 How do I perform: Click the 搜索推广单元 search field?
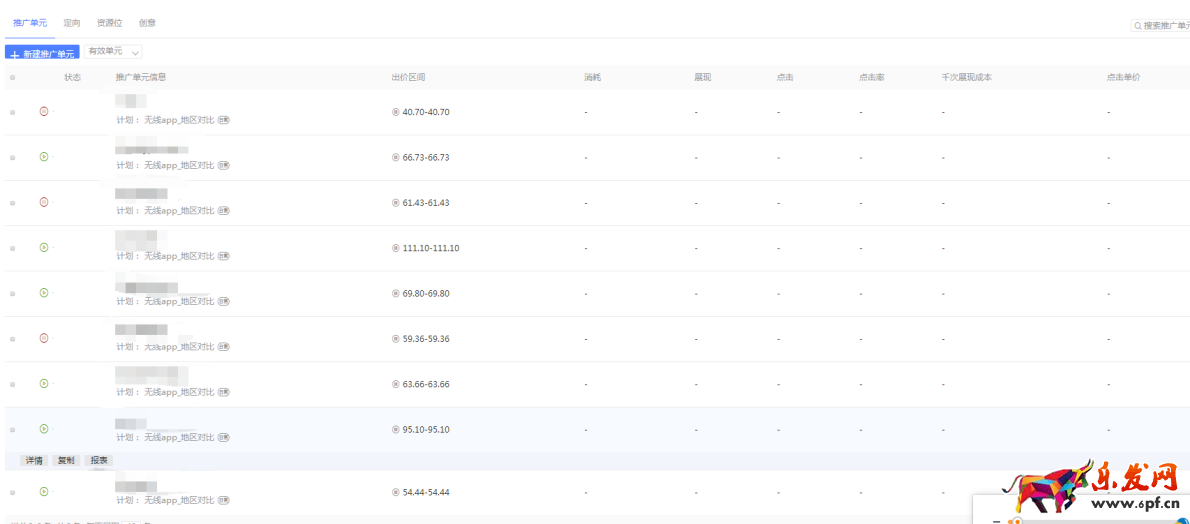[1163, 25]
